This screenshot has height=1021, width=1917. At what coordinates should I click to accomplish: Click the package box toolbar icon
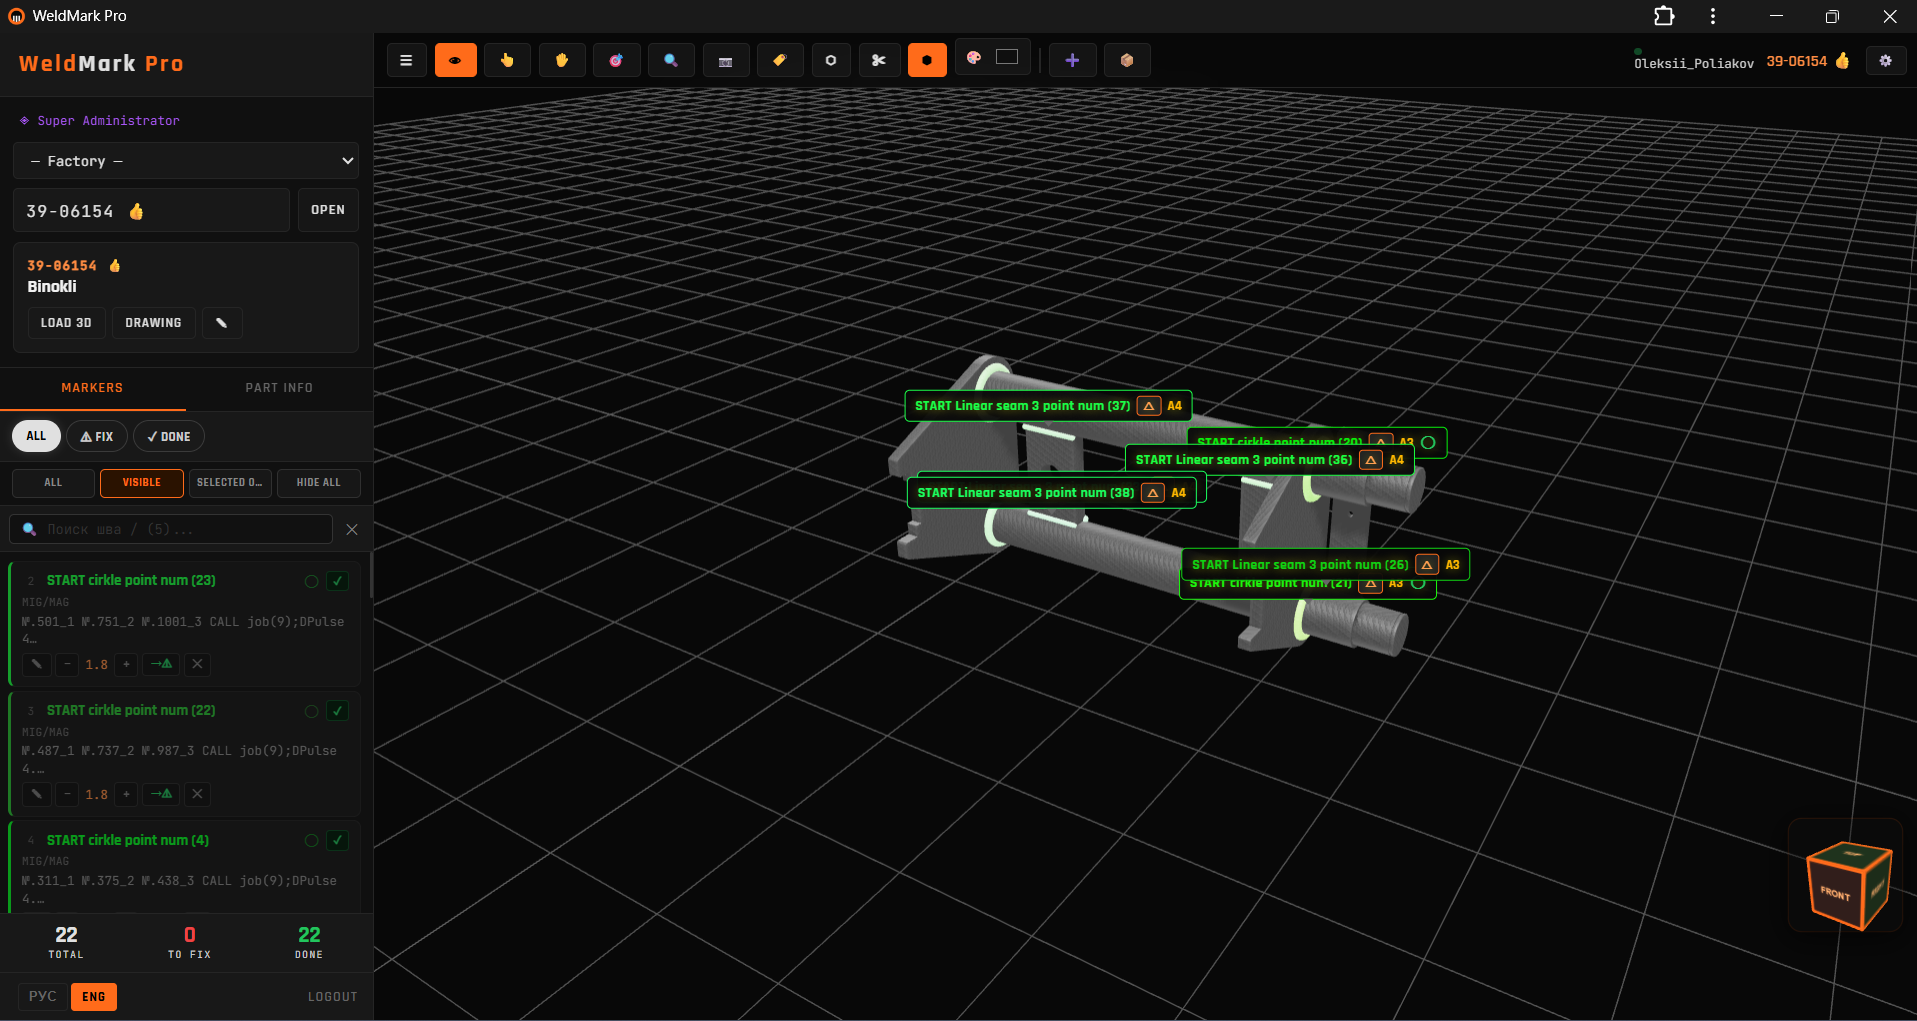[1127, 60]
